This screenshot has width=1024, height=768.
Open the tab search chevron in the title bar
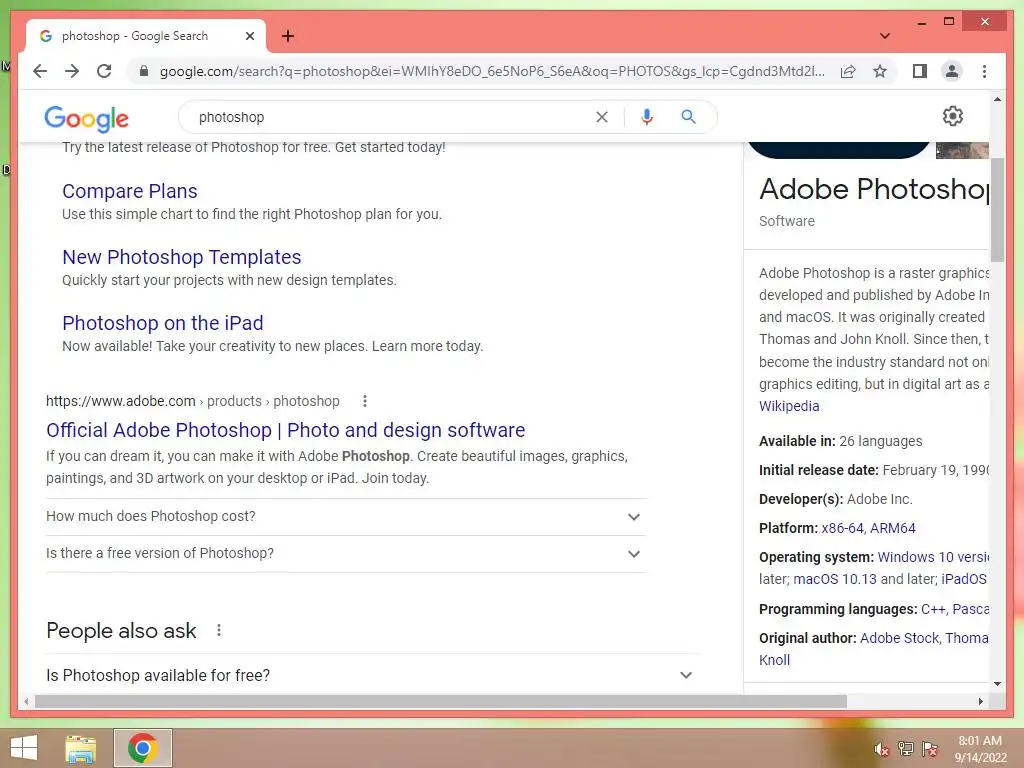(885, 36)
